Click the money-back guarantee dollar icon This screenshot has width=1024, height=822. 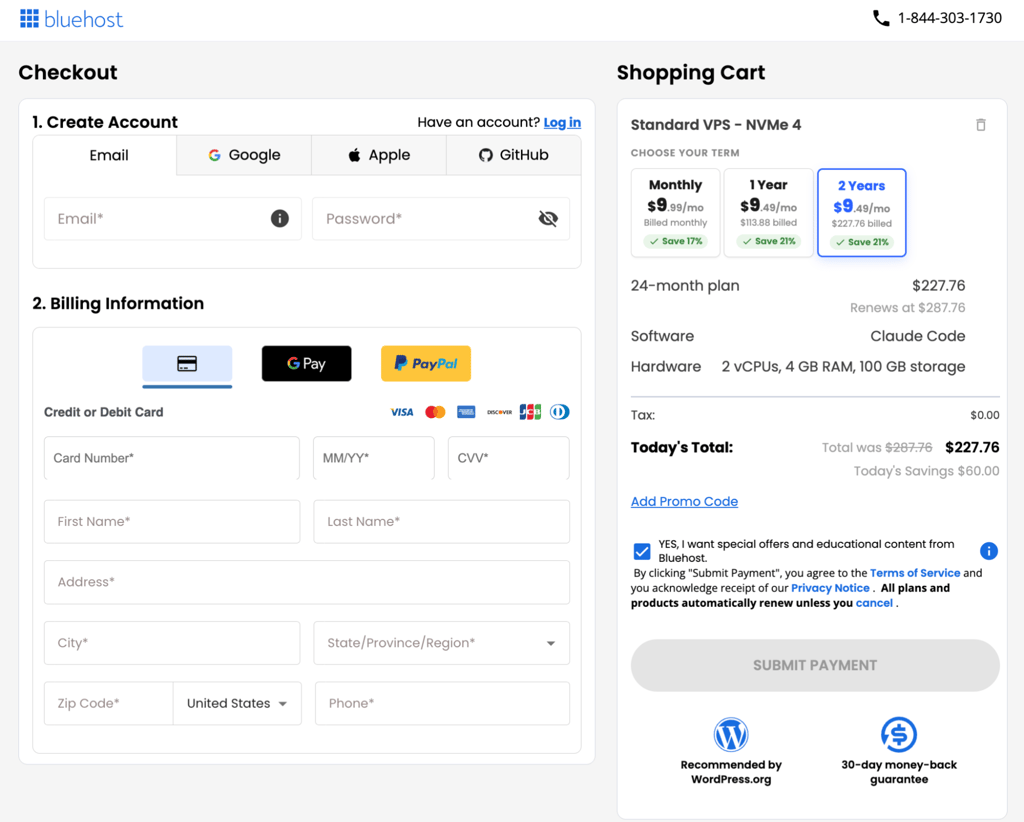point(899,735)
